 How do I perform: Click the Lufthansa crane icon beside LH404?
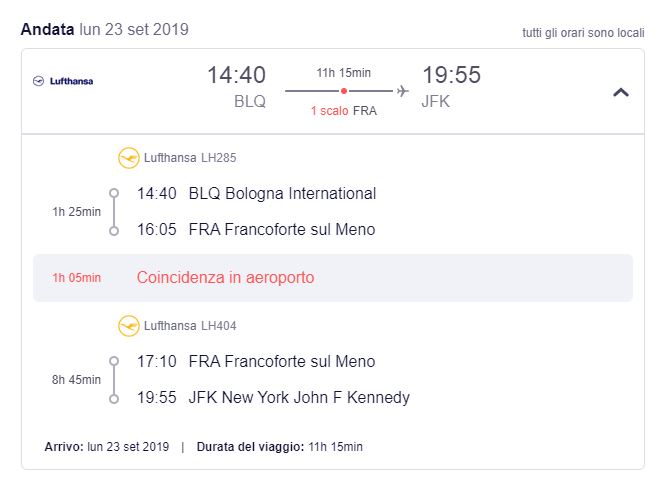coord(128,326)
